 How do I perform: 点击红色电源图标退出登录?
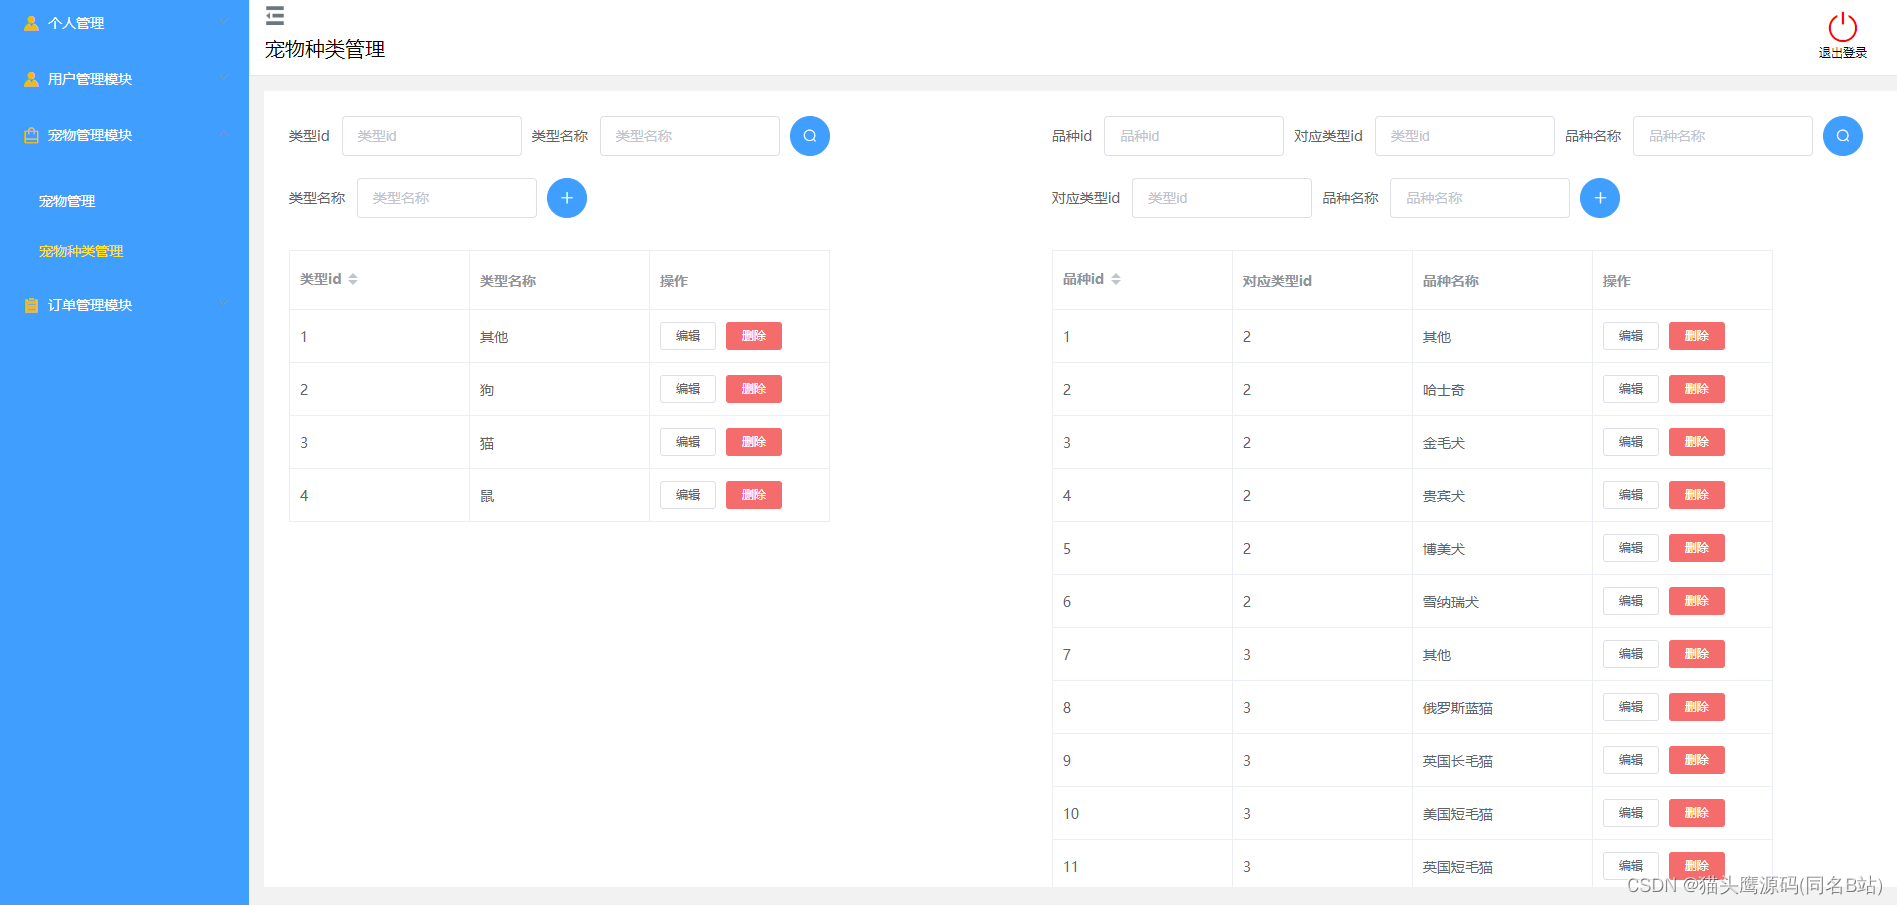point(1841,27)
